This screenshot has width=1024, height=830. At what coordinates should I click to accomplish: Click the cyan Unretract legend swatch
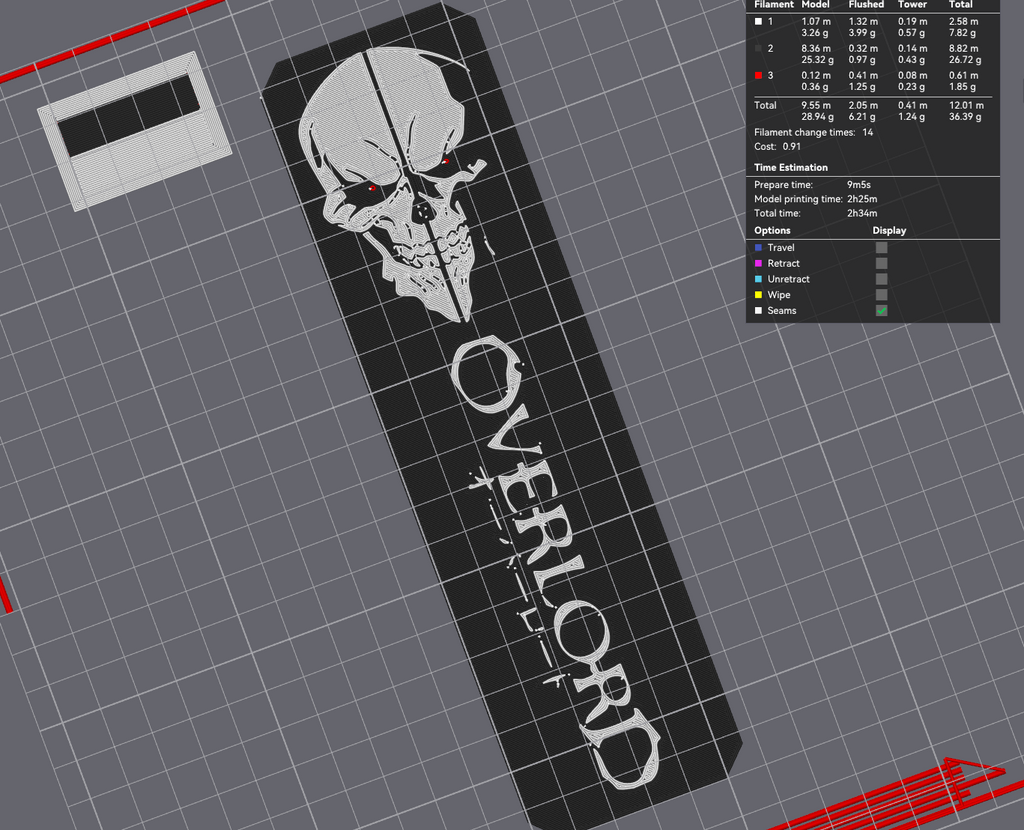(758, 279)
